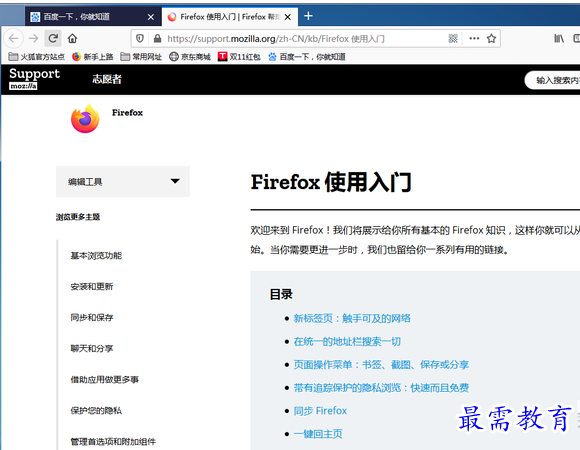Image resolution: width=580 pixels, height=450 pixels.
Task: Open 京东商城 bookmark
Action: pyautogui.click(x=190, y=57)
